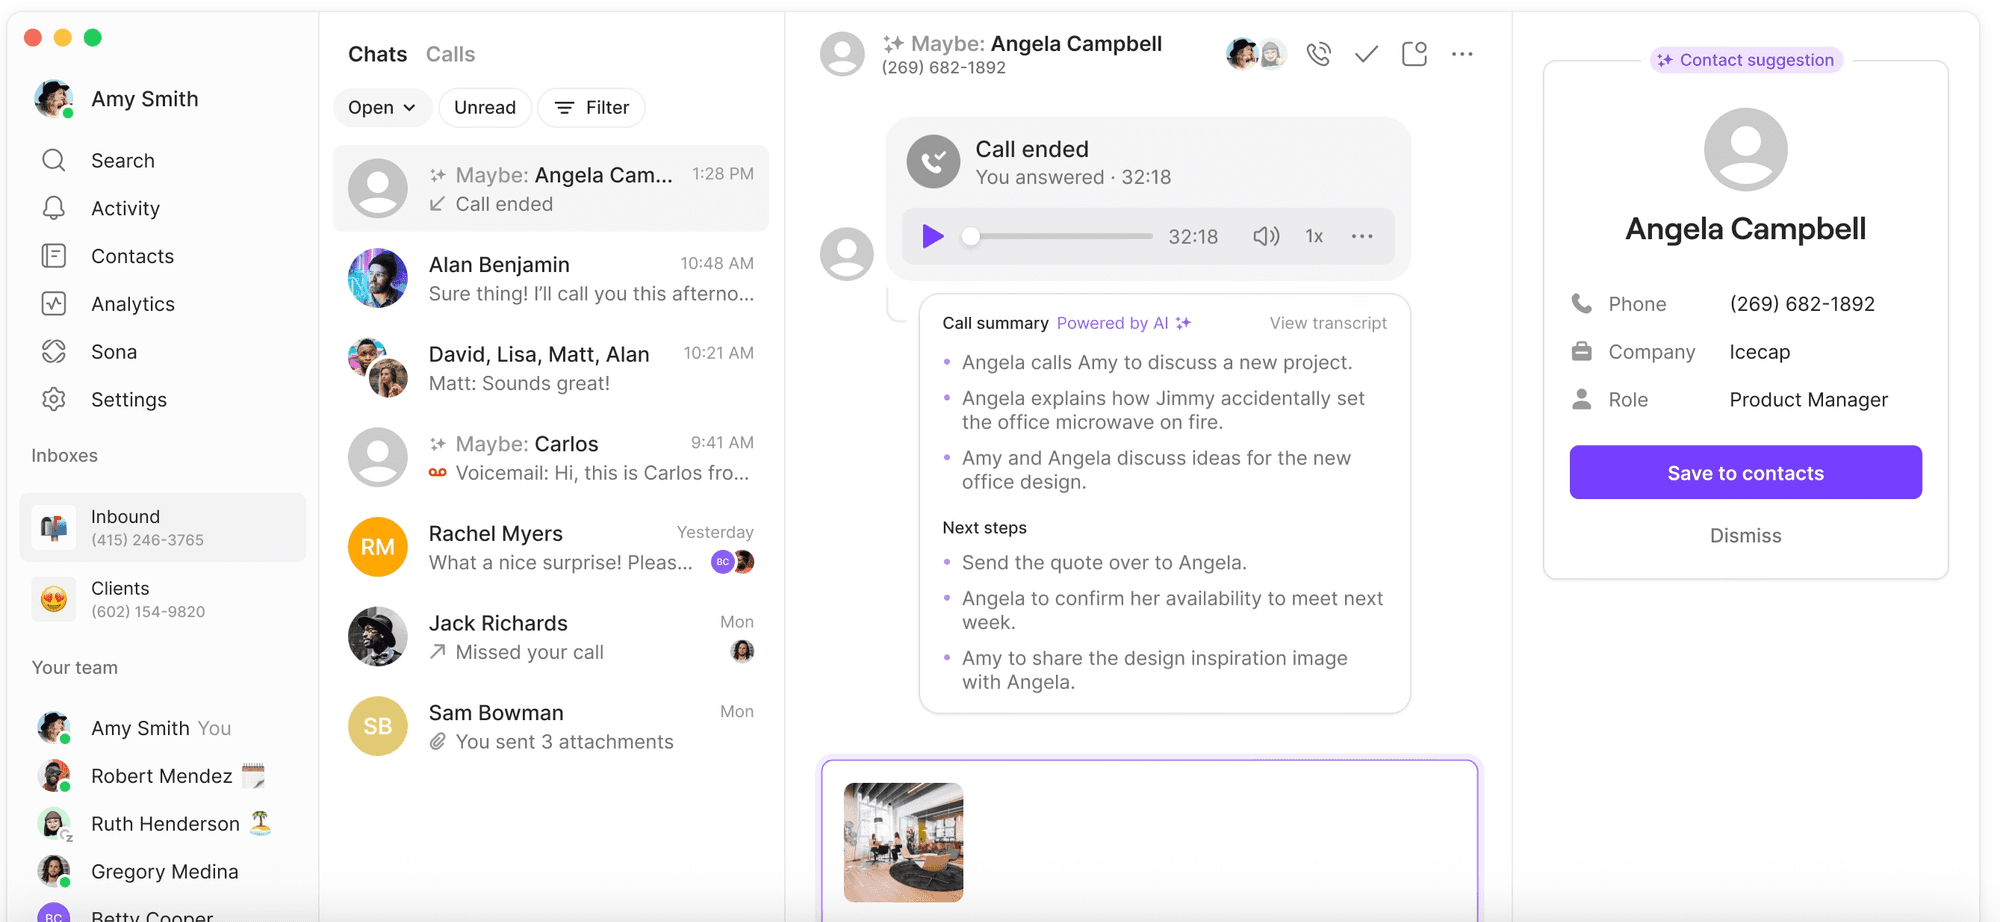
Task: Open the Analytics sidebar icon
Action: pyautogui.click(x=54, y=304)
